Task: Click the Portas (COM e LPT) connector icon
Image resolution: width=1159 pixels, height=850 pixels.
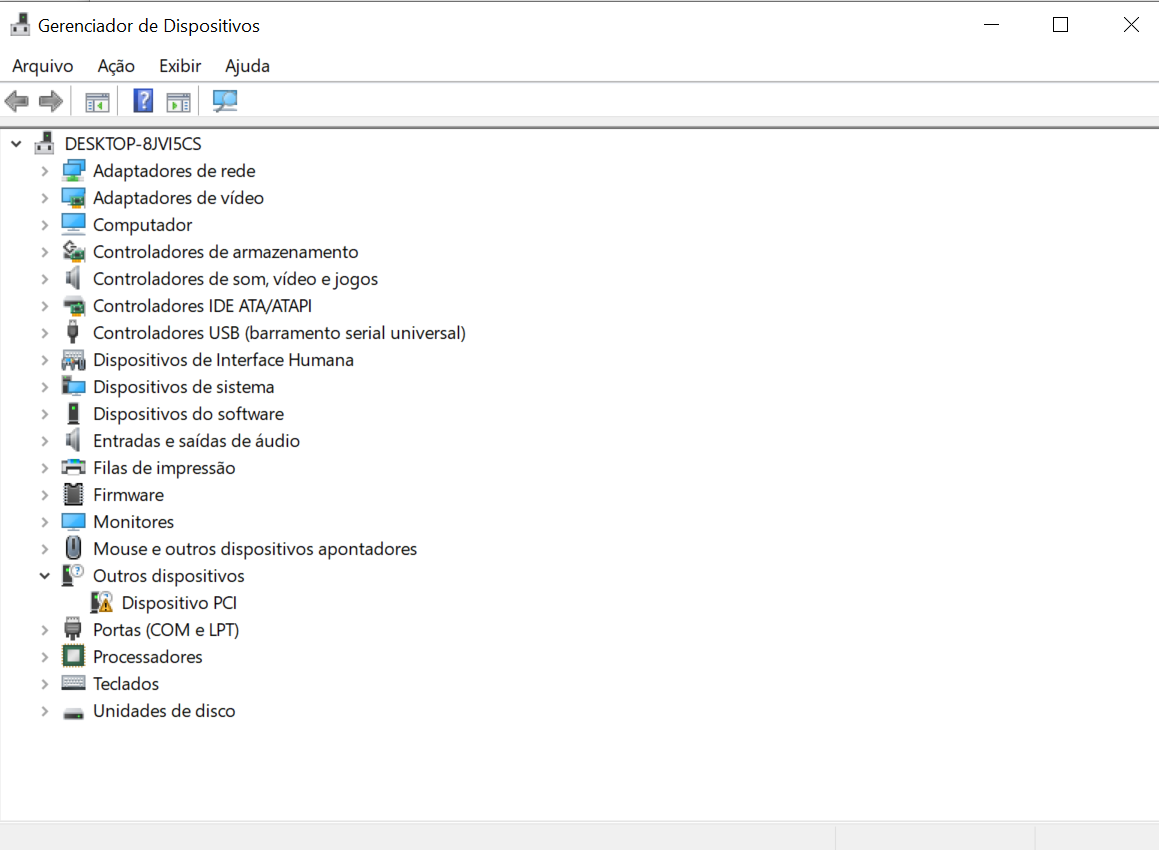Action: [x=72, y=630]
